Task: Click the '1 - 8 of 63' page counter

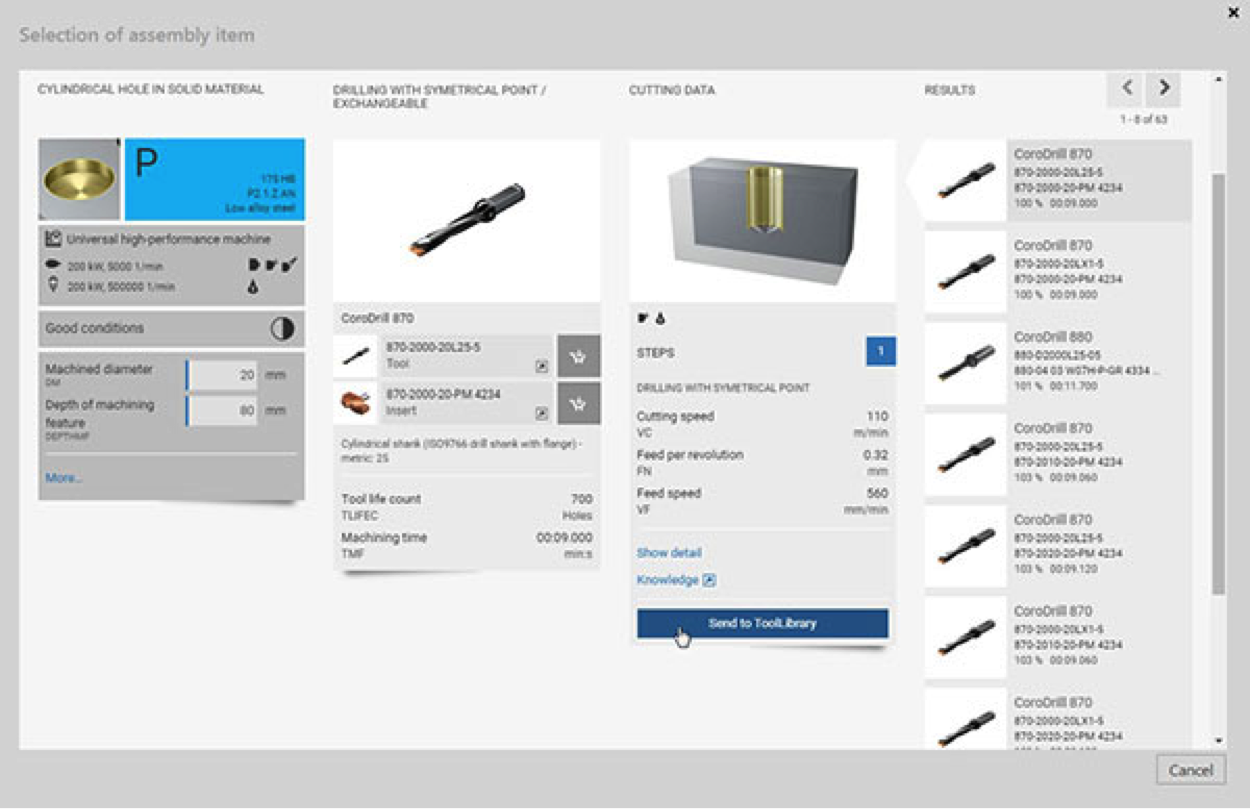Action: tap(1143, 119)
